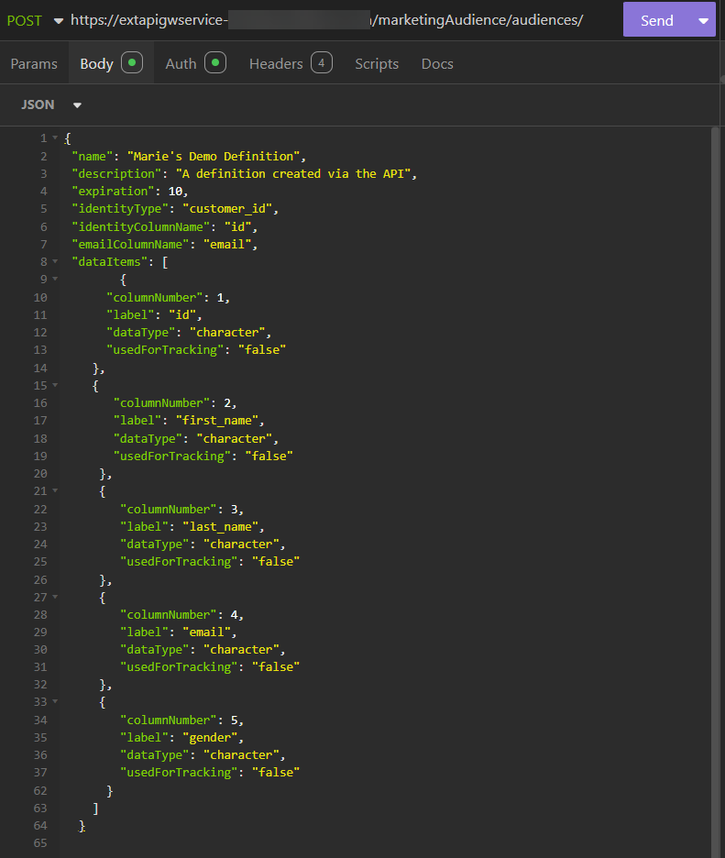Expand the folded object at line 33
Image resolution: width=725 pixels, height=858 pixels.
(x=55, y=702)
